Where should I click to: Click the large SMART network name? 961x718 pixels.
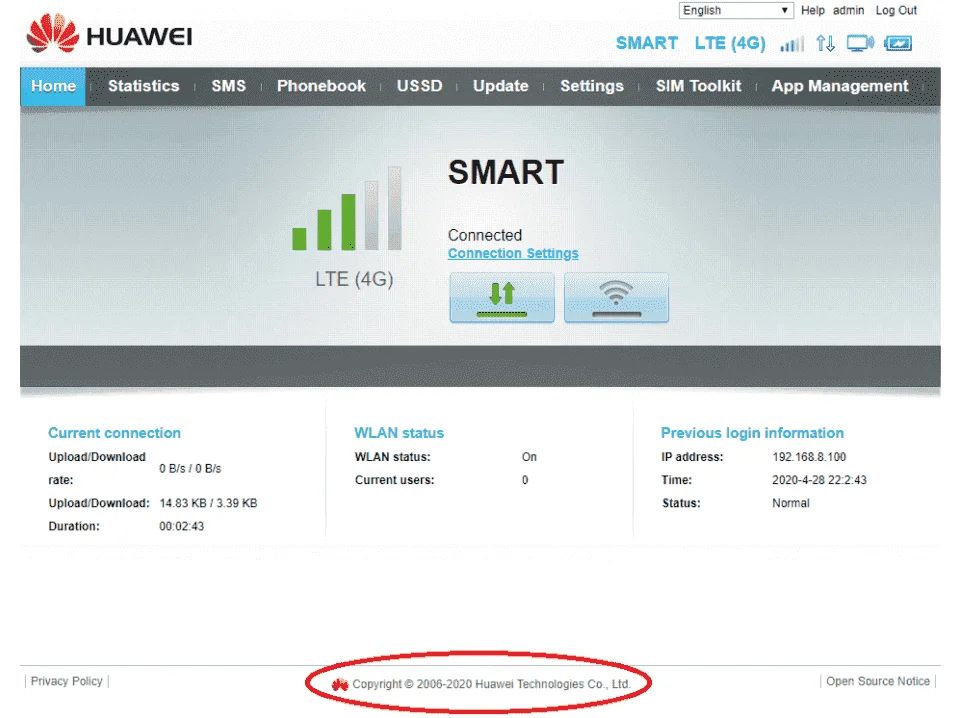(x=506, y=172)
